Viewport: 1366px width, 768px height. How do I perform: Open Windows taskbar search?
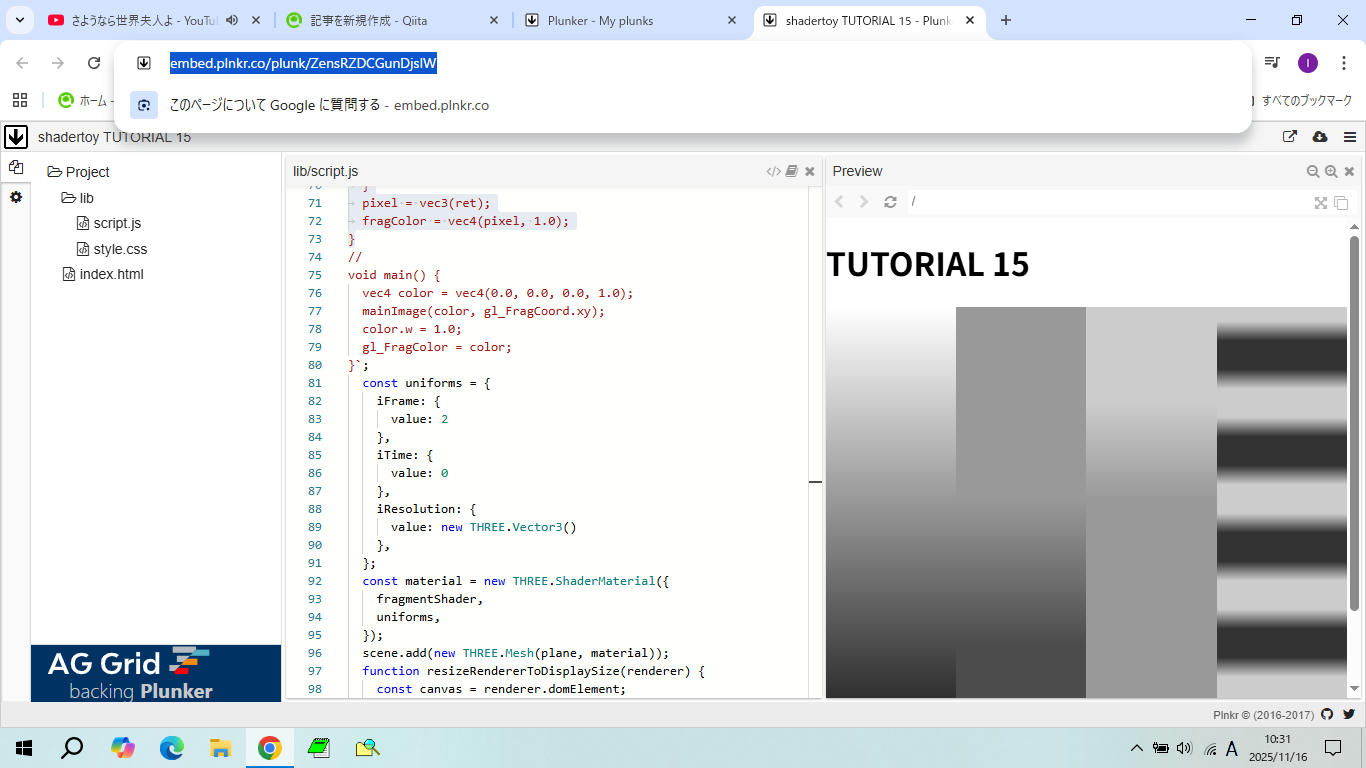pyautogui.click(x=72, y=748)
